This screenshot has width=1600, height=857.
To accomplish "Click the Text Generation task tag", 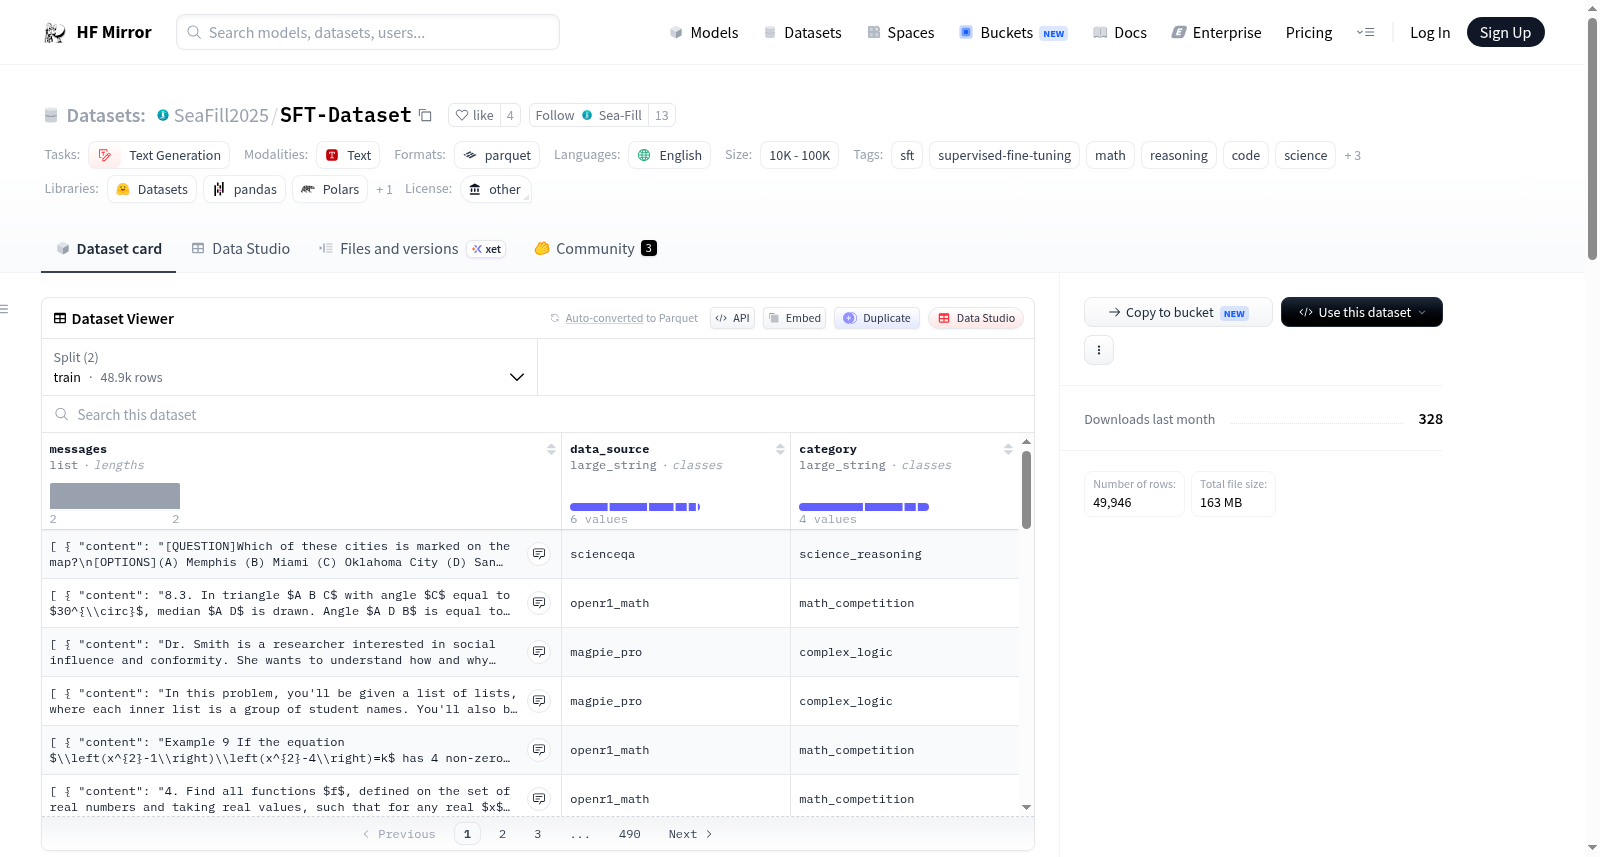I will pos(159,155).
